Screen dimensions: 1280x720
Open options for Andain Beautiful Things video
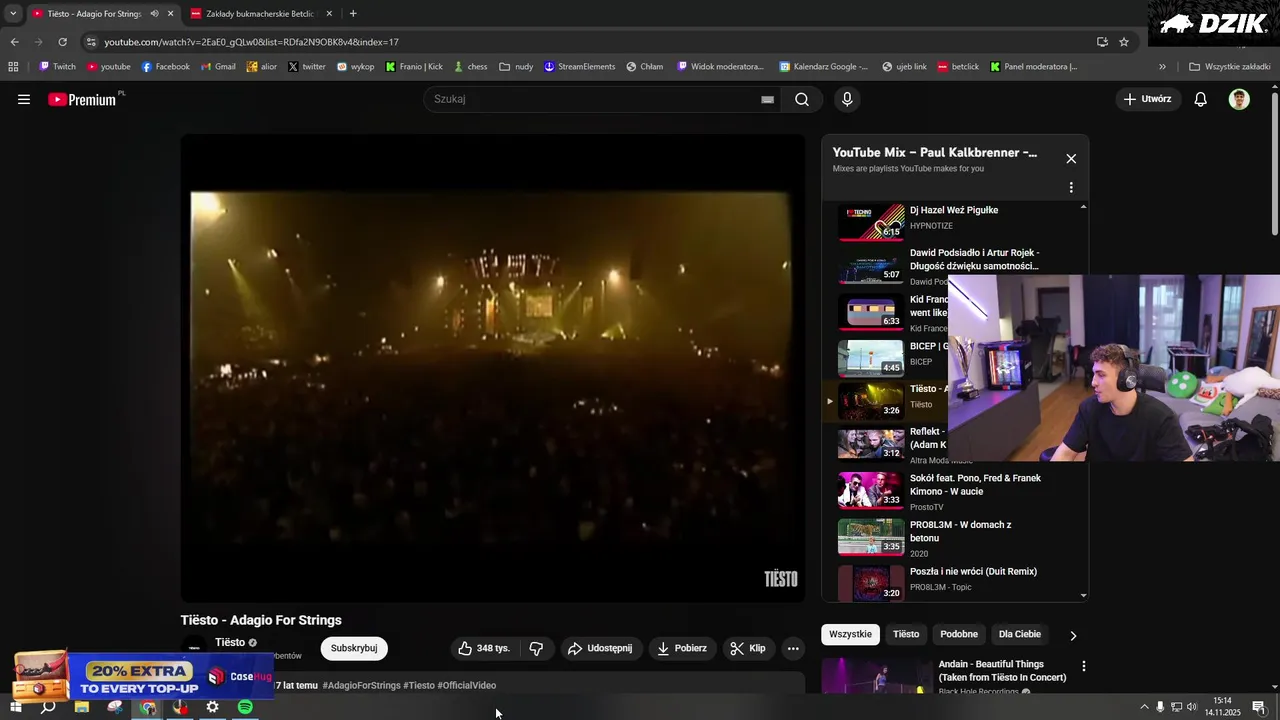pyautogui.click(x=1083, y=666)
